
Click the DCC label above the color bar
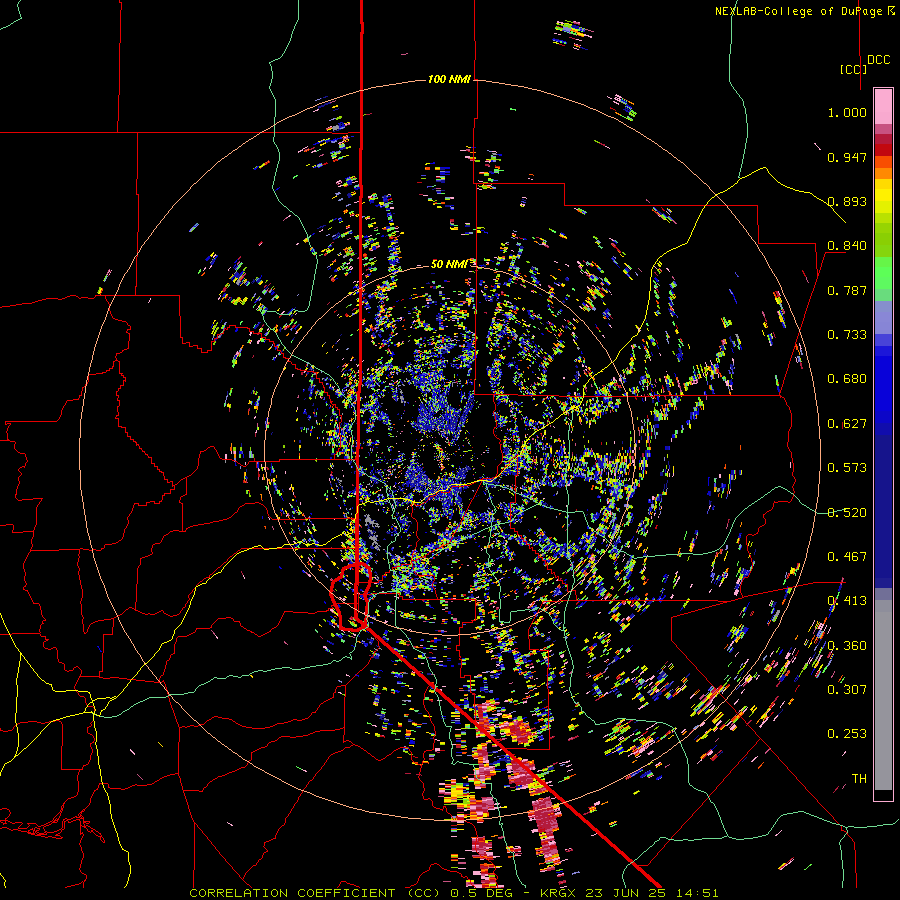coord(879,60)
